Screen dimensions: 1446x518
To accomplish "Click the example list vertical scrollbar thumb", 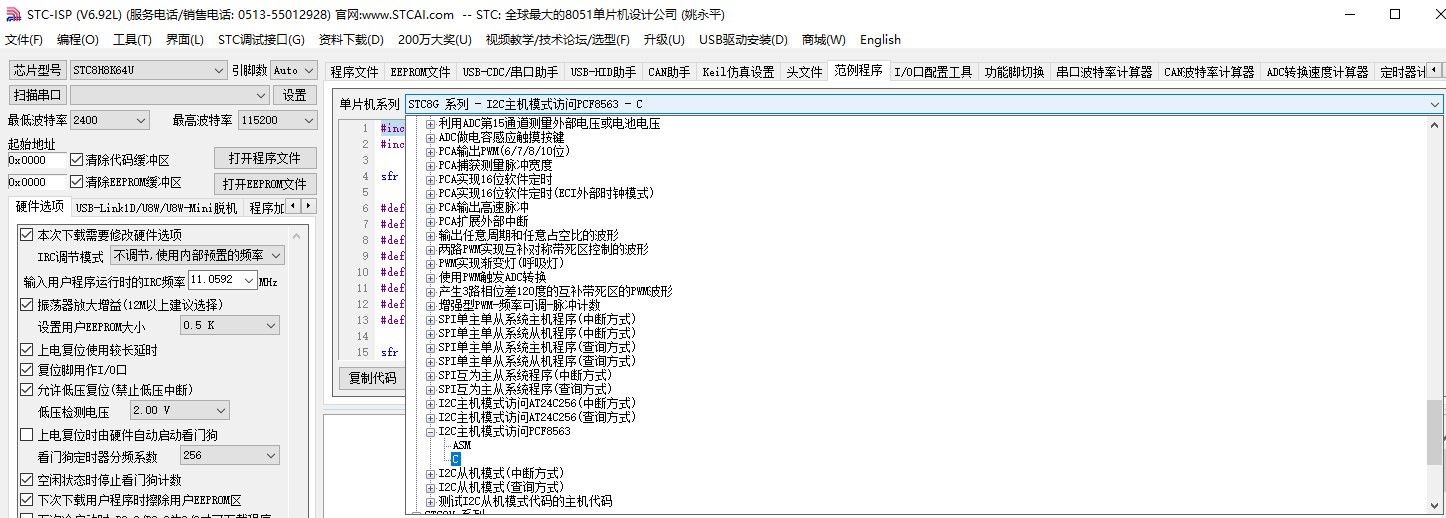I will [x=1435, y=432].
